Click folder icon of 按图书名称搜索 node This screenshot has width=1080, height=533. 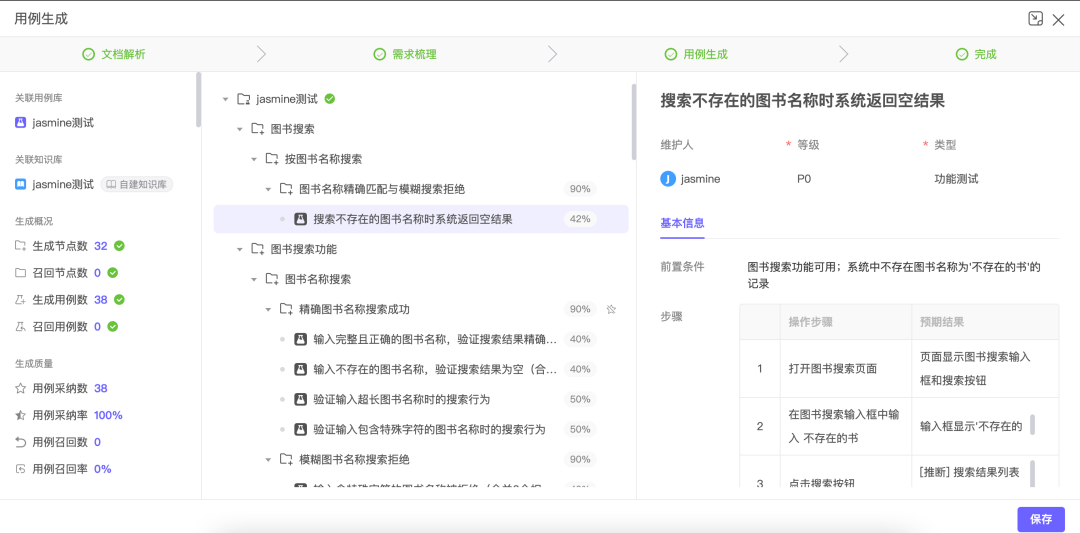(272, 159)
